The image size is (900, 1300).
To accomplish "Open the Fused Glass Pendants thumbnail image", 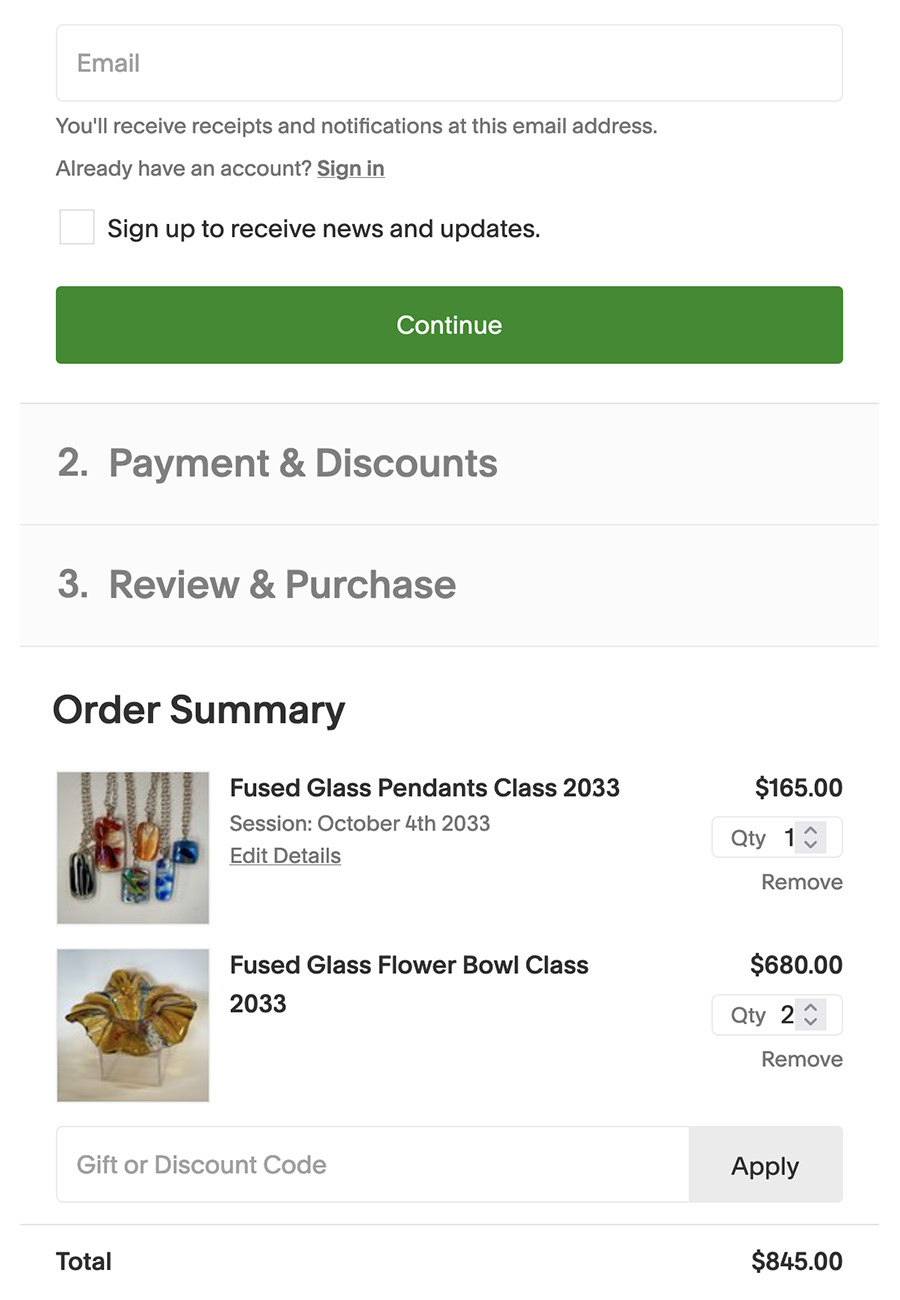I will pyautogui.click(x=133, y=847).
